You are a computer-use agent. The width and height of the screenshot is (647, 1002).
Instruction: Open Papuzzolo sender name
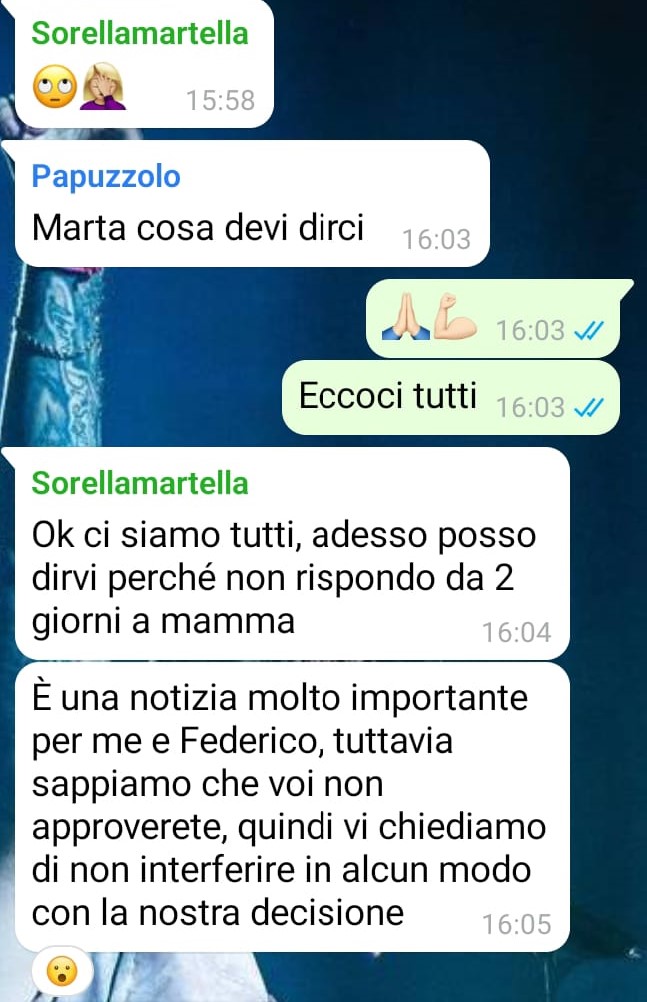[x=106, y=176]
